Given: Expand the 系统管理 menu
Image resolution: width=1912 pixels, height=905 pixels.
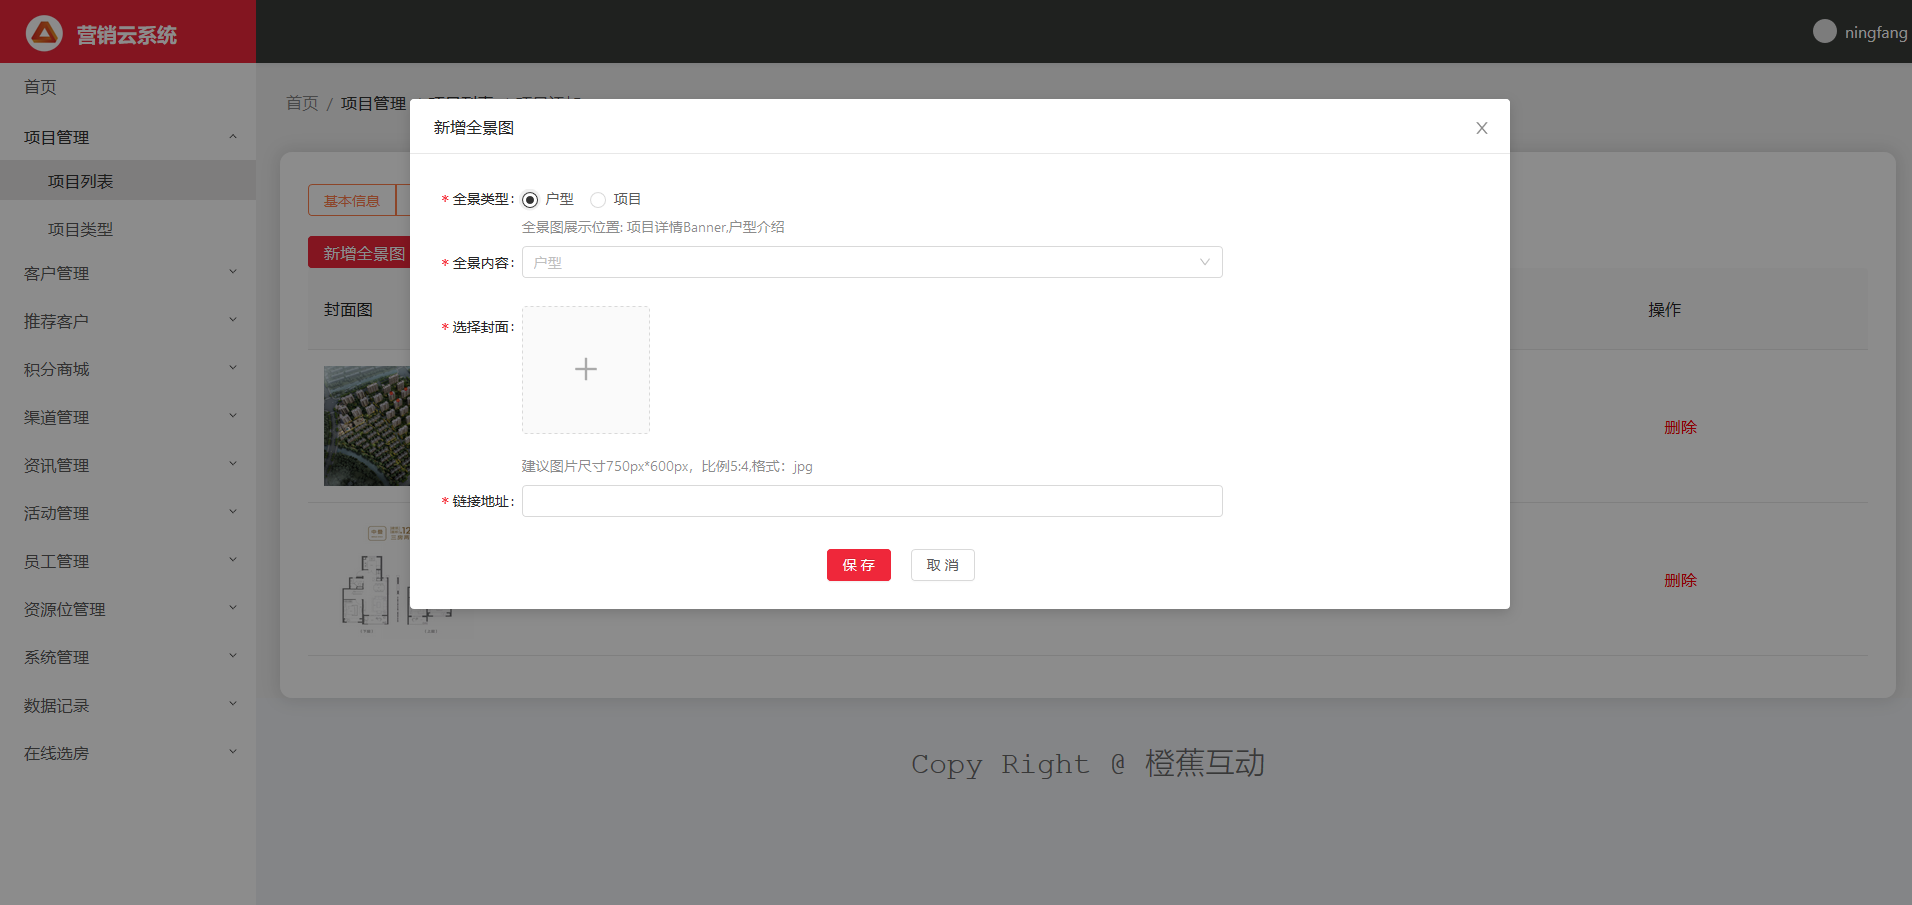Looking at the screenshot, I should point(128,657).
